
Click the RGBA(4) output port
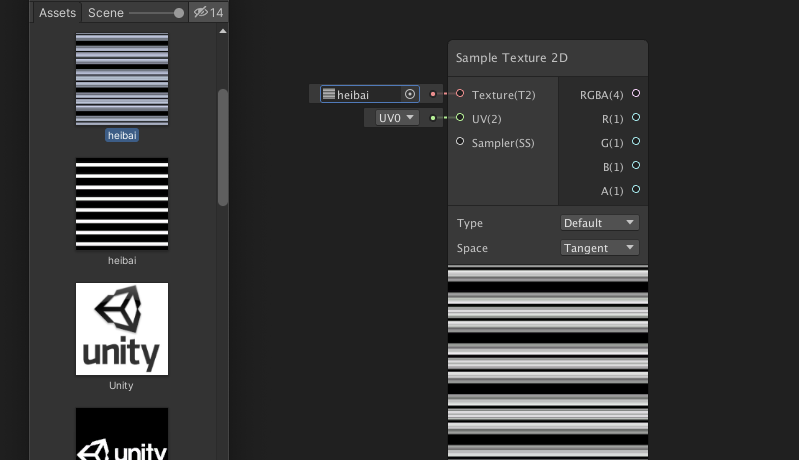click(x=636, y=93)
